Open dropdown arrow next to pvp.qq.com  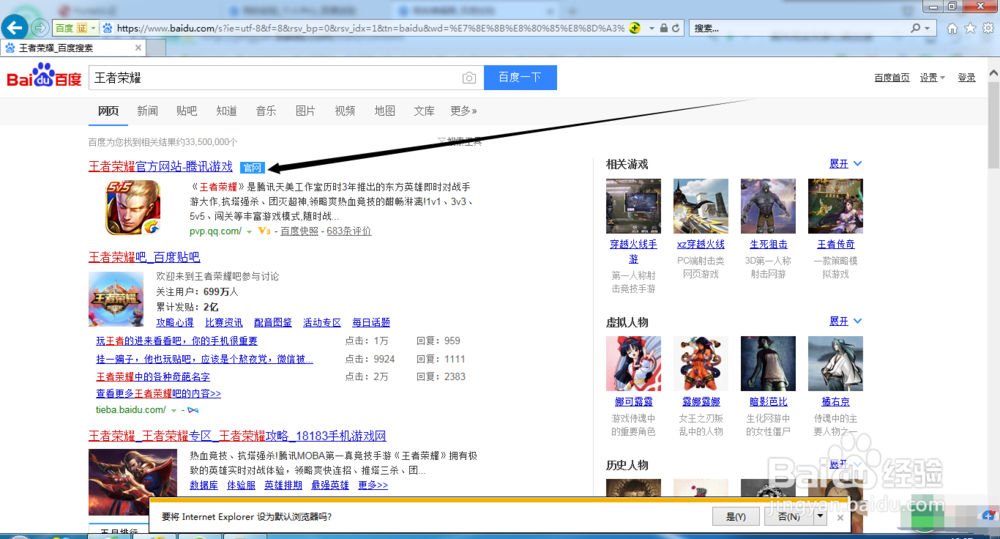coord(249,232)
